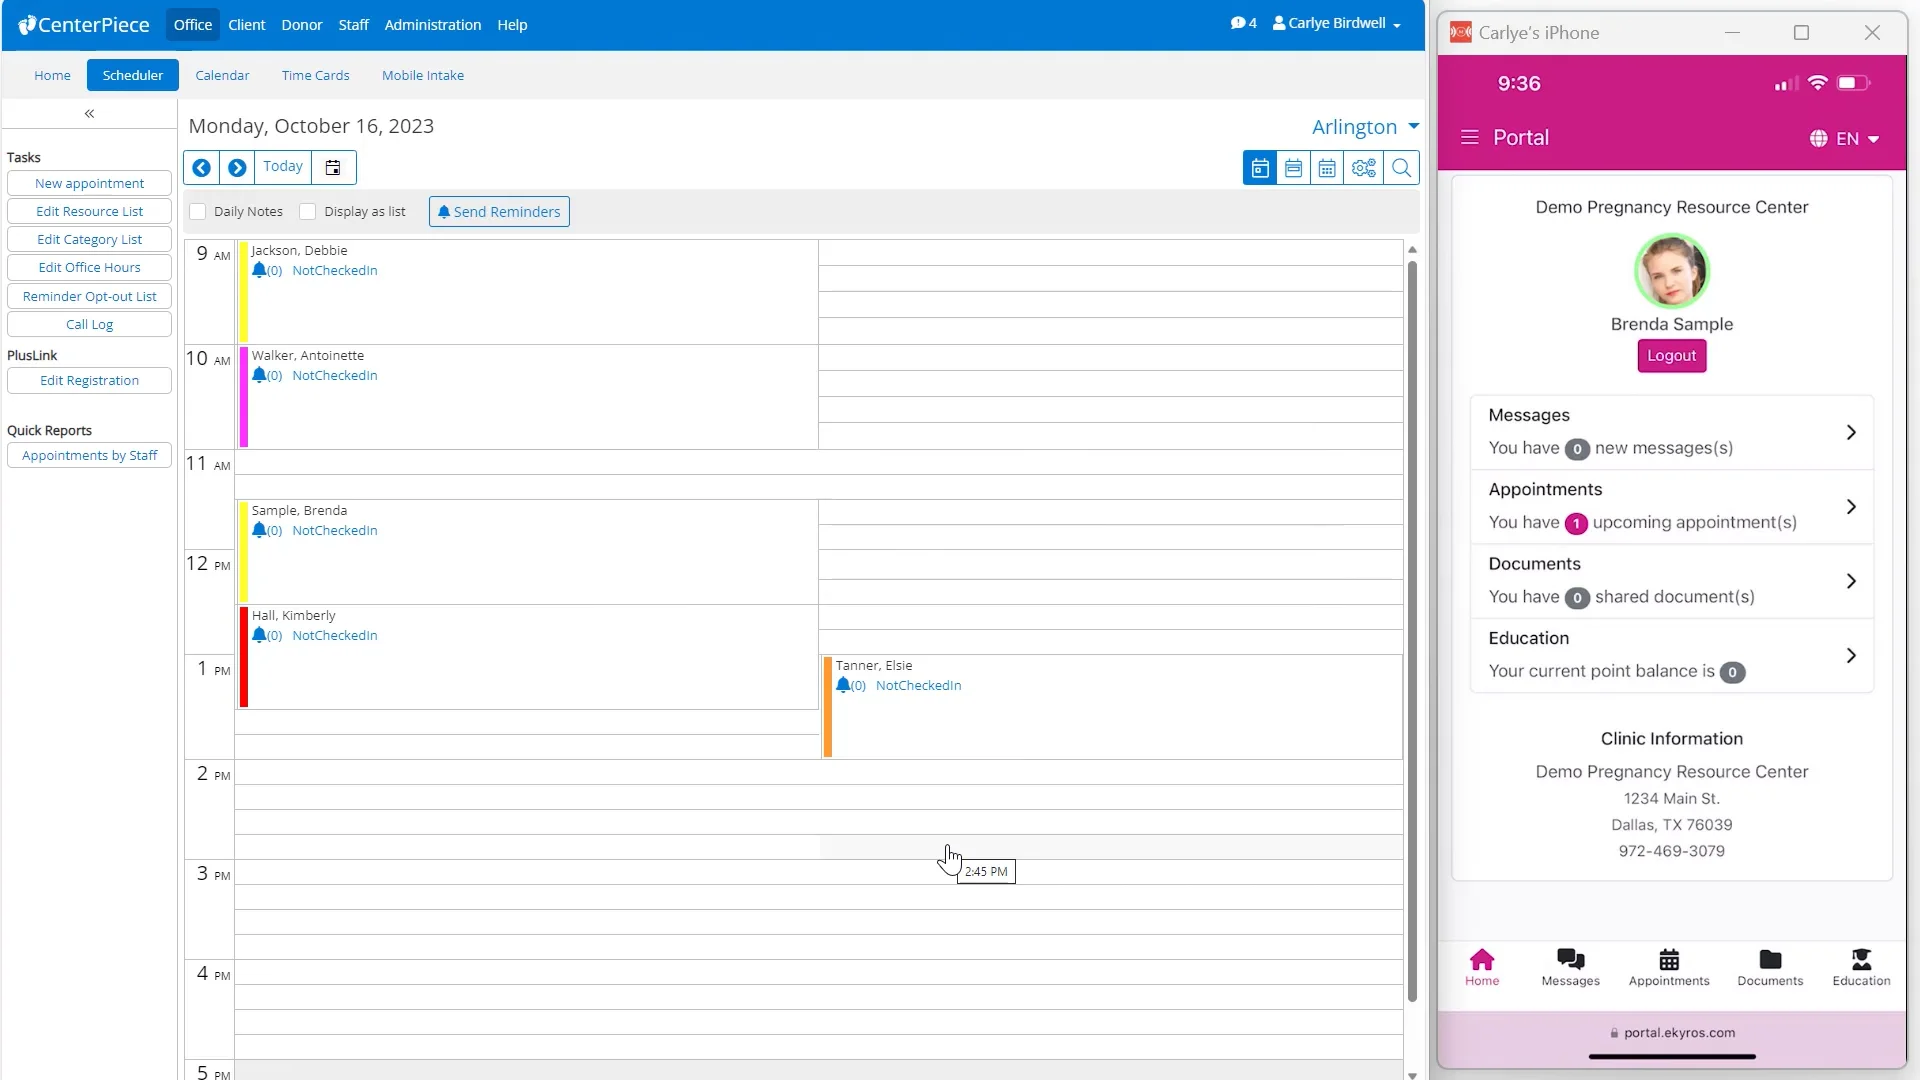Switch to the Time Cards tab
This screenshot has height=1080, width=1920.
tap(315, 75)
